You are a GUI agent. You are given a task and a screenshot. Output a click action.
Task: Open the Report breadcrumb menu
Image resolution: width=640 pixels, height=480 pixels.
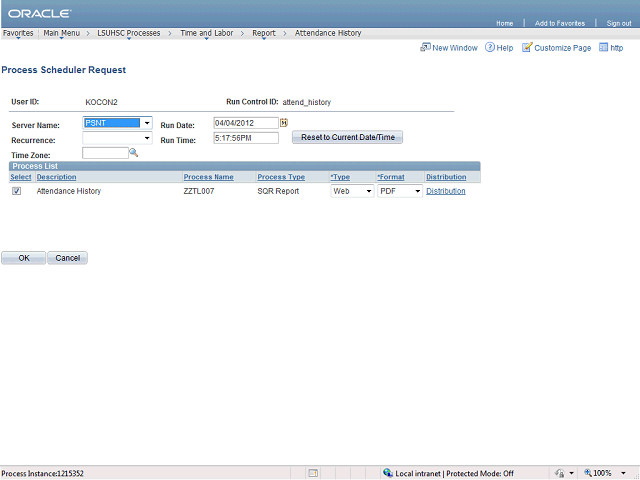(264, 33)
